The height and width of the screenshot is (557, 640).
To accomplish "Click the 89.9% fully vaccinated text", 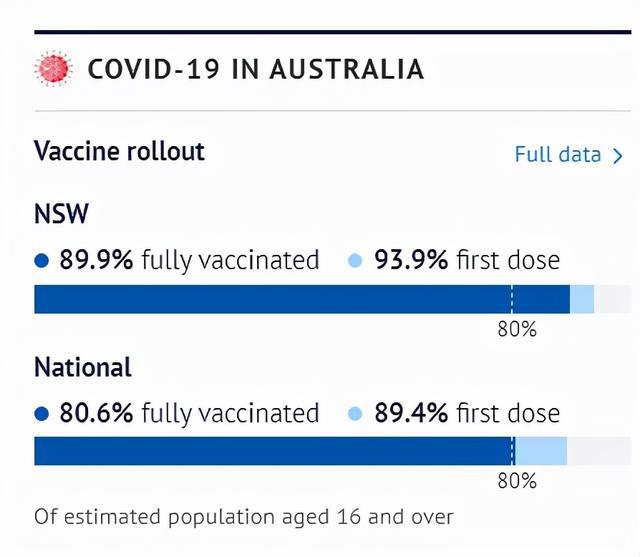I will point(189,260).
